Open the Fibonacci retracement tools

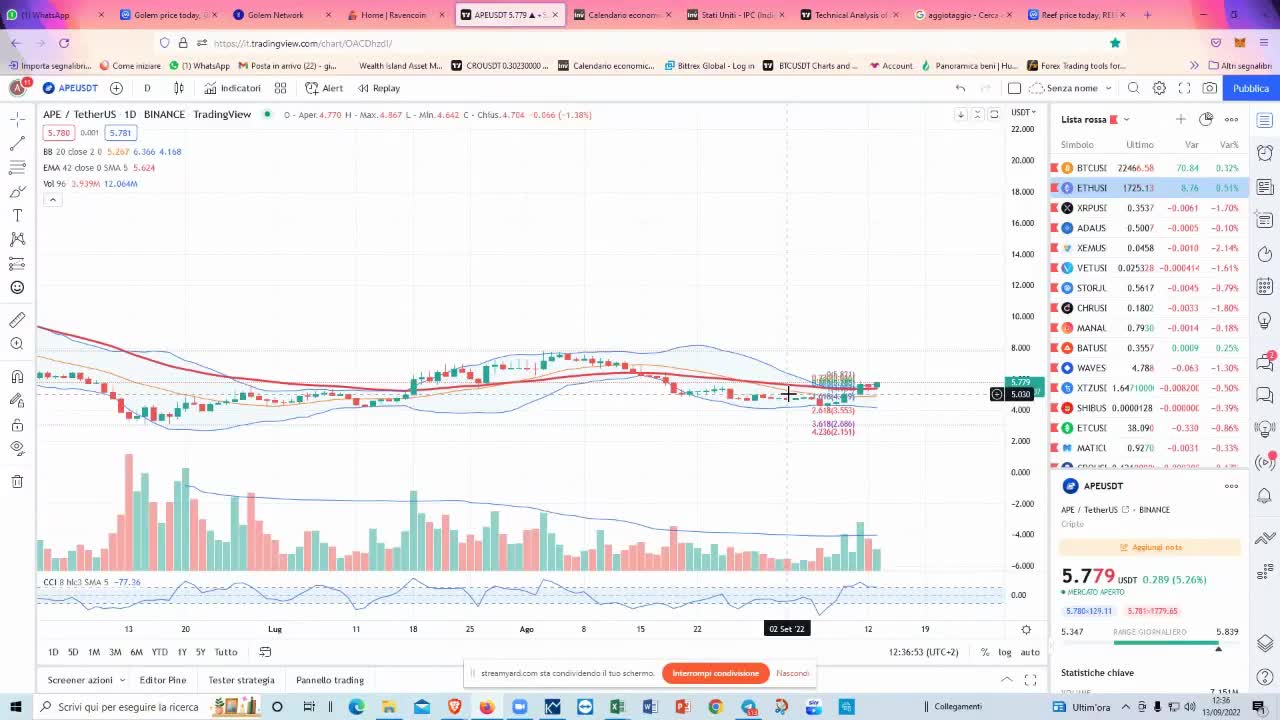tap(17, 167)
